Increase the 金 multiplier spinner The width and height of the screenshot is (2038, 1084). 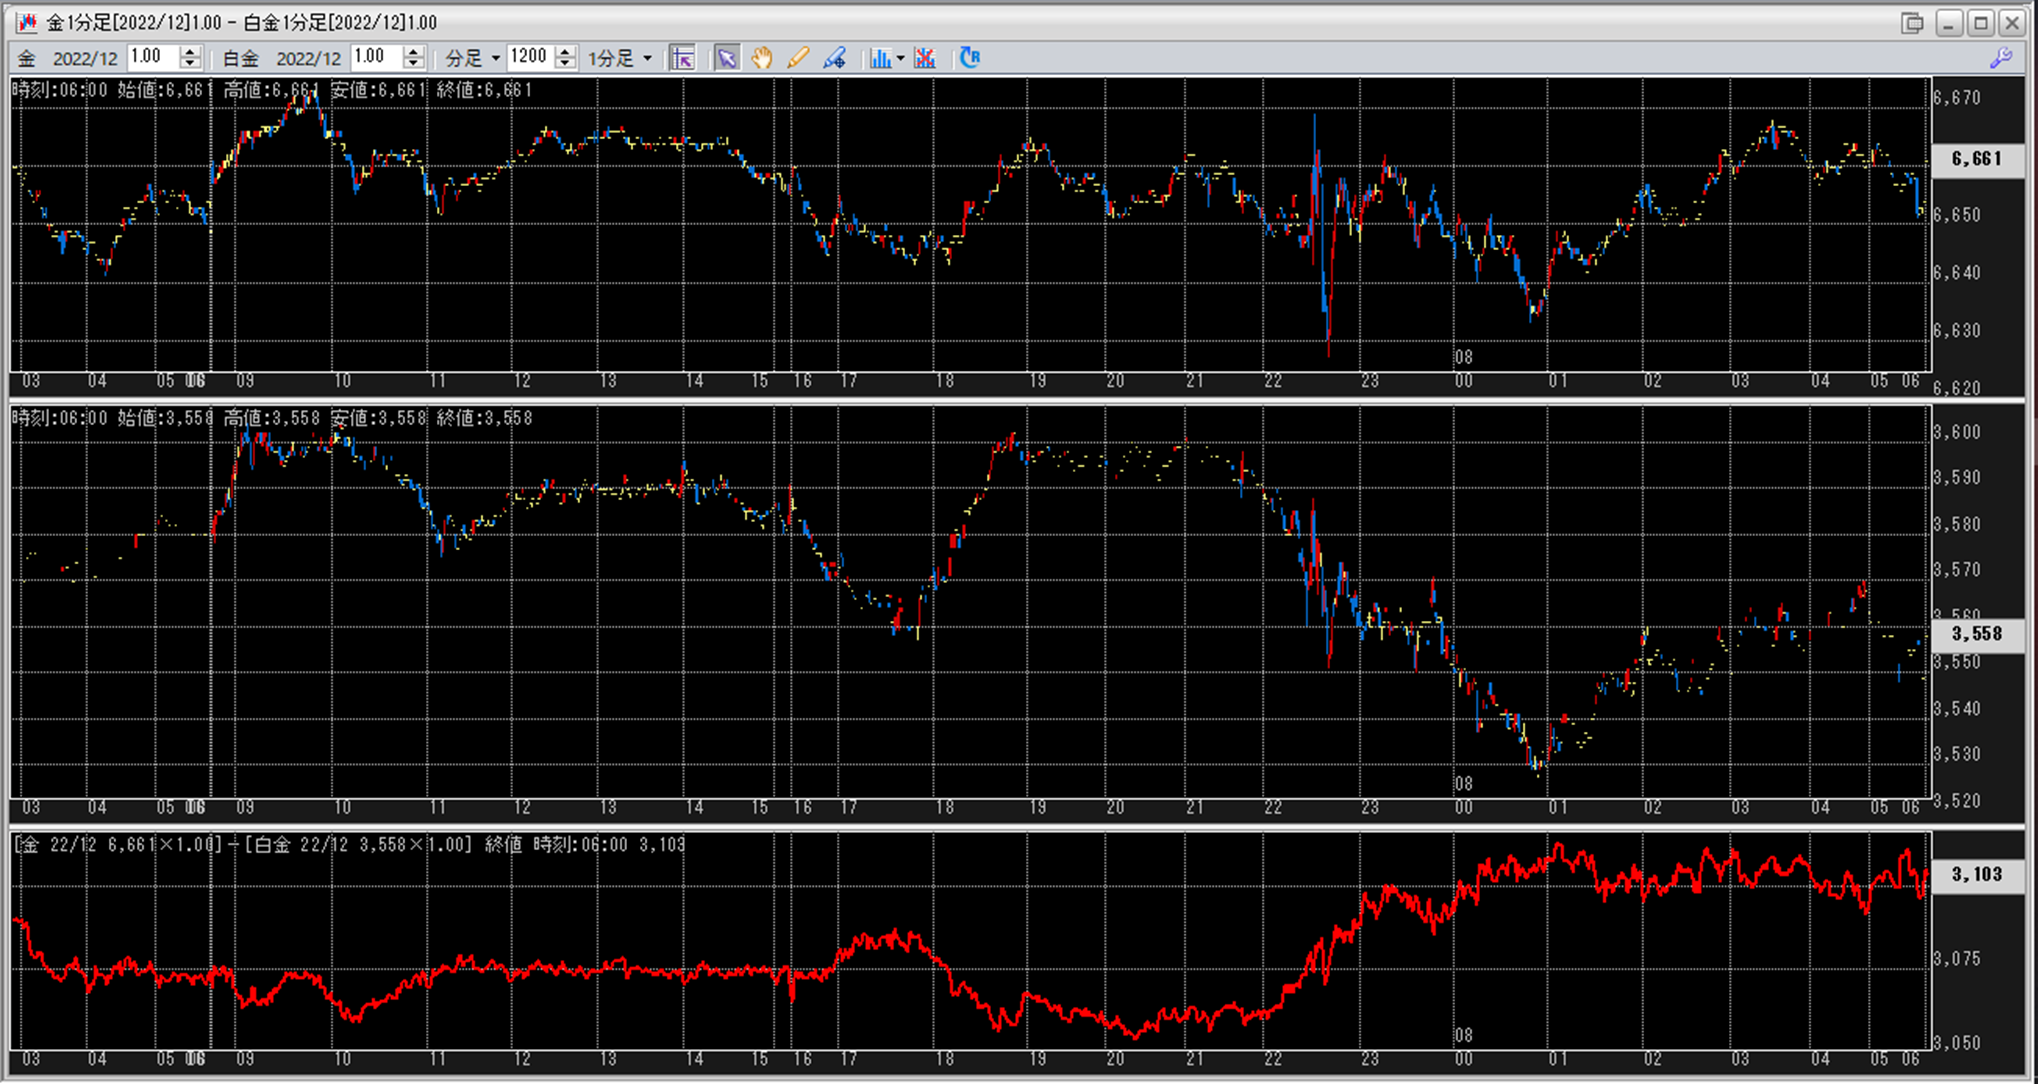pyautogui.click(x=190, y=51)
